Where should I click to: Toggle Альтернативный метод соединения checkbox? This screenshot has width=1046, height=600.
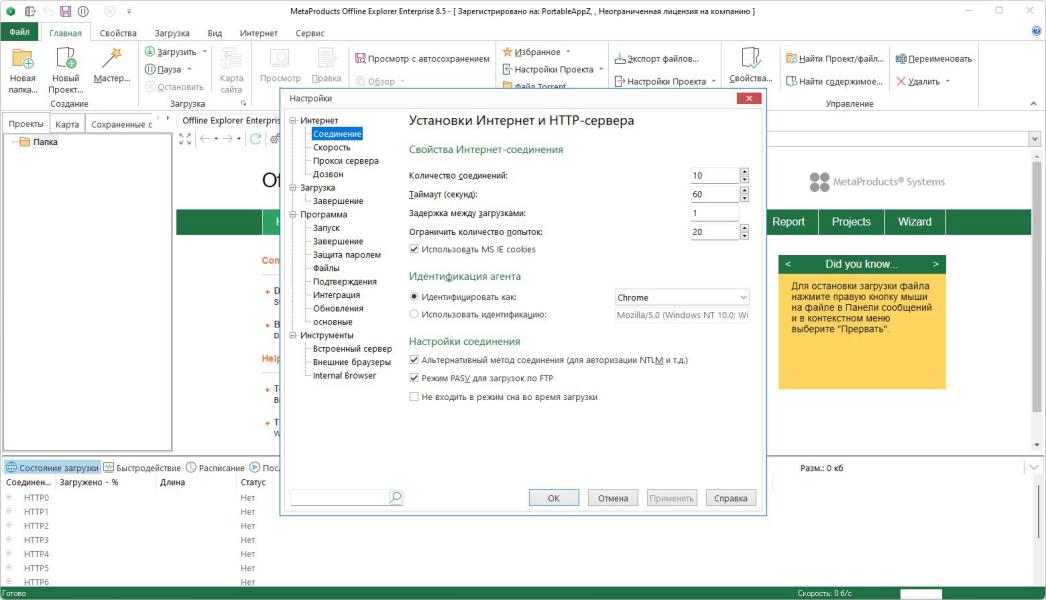point(414,360)
